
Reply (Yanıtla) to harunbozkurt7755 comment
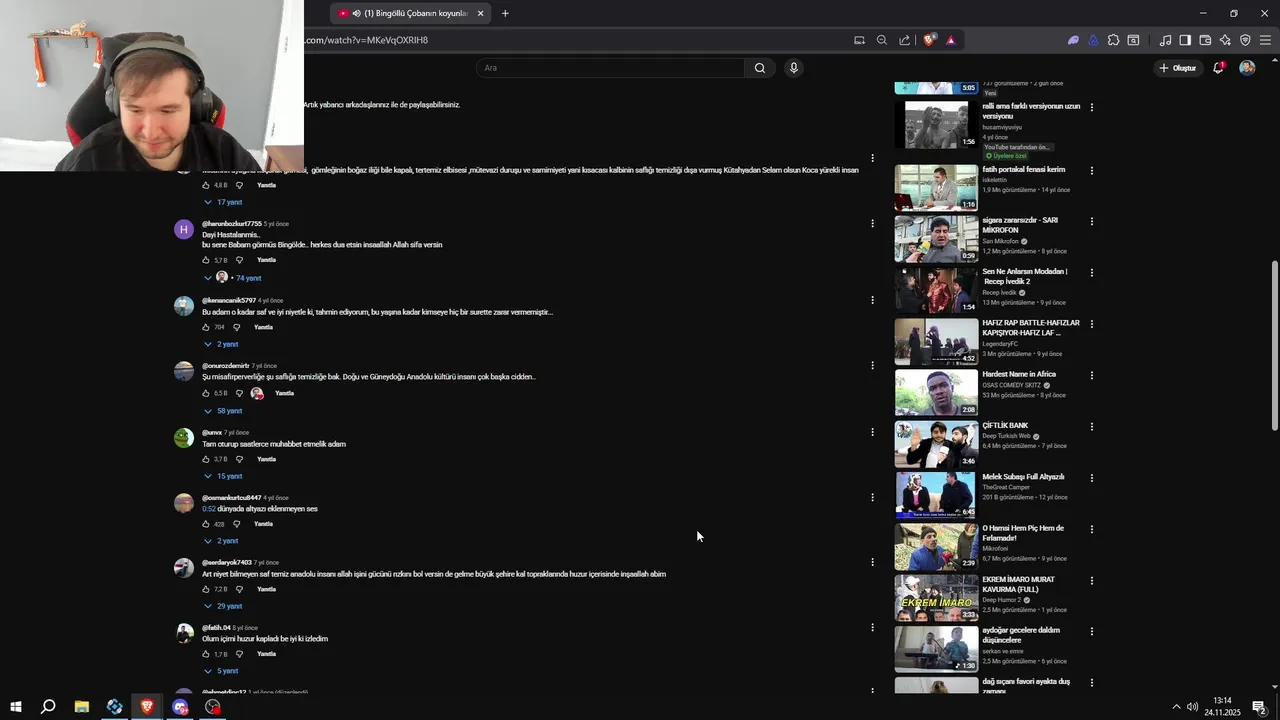click(266, 260)
